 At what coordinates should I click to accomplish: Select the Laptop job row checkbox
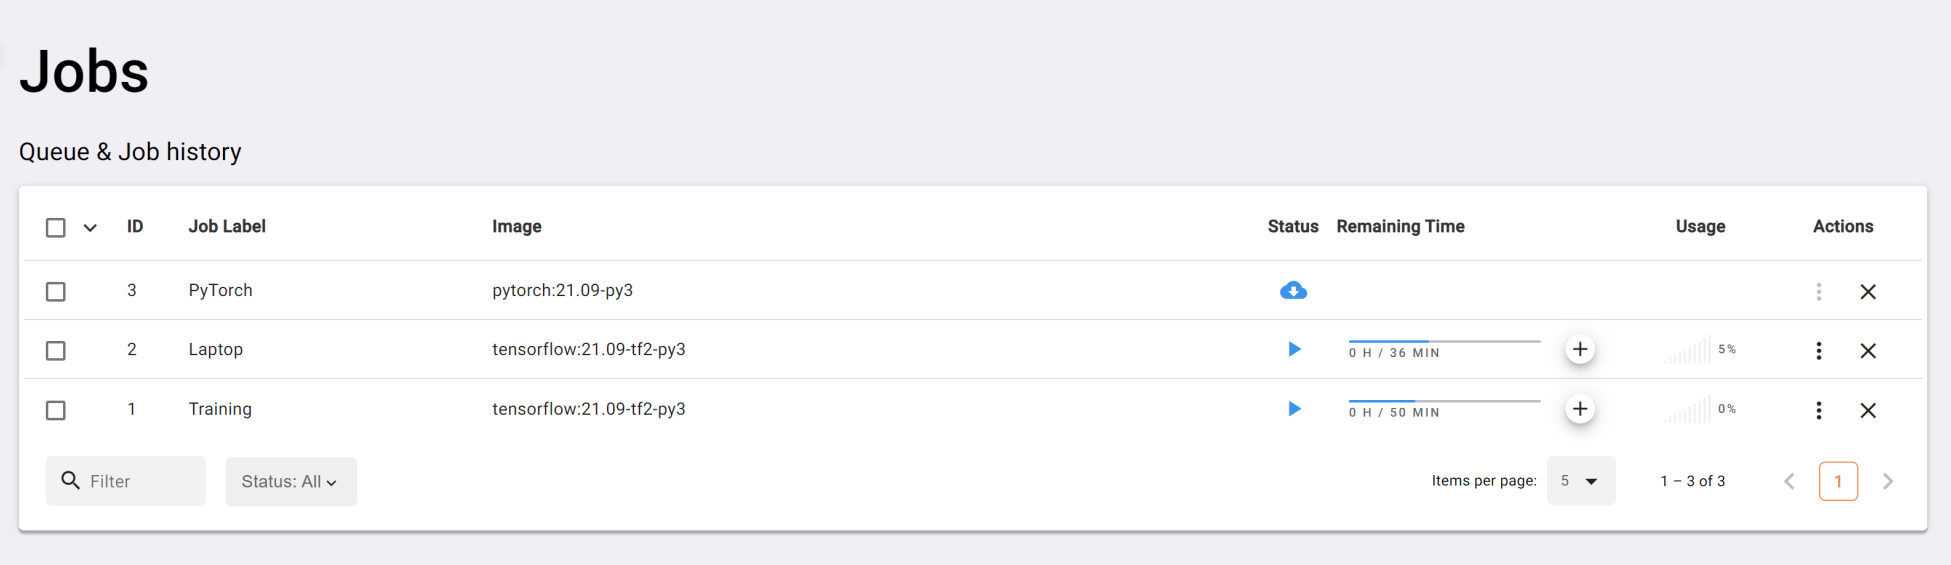click(56, 351)
